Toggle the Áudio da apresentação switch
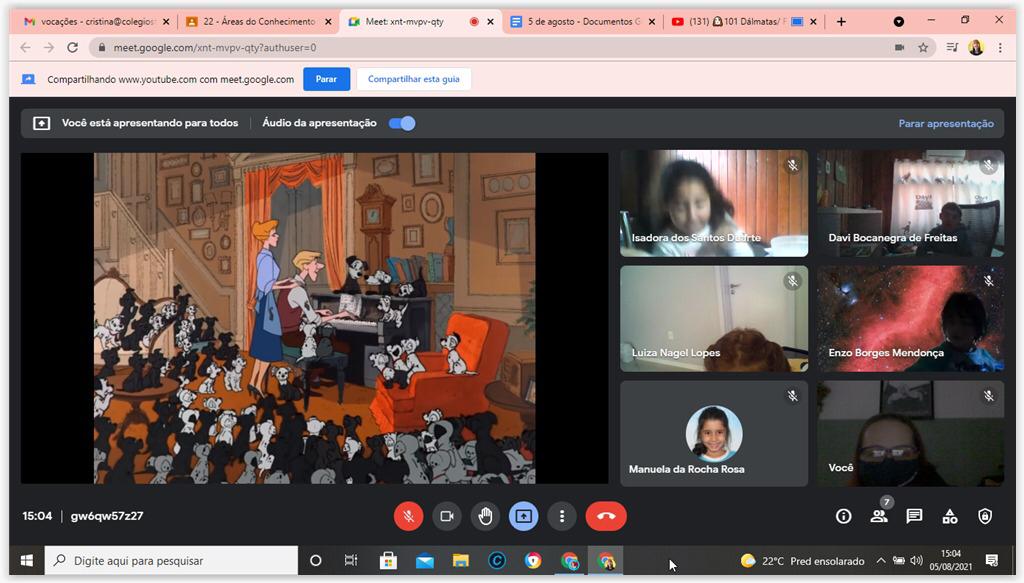The height and width of the screenshot is (583, 1024). pos(402,123)
